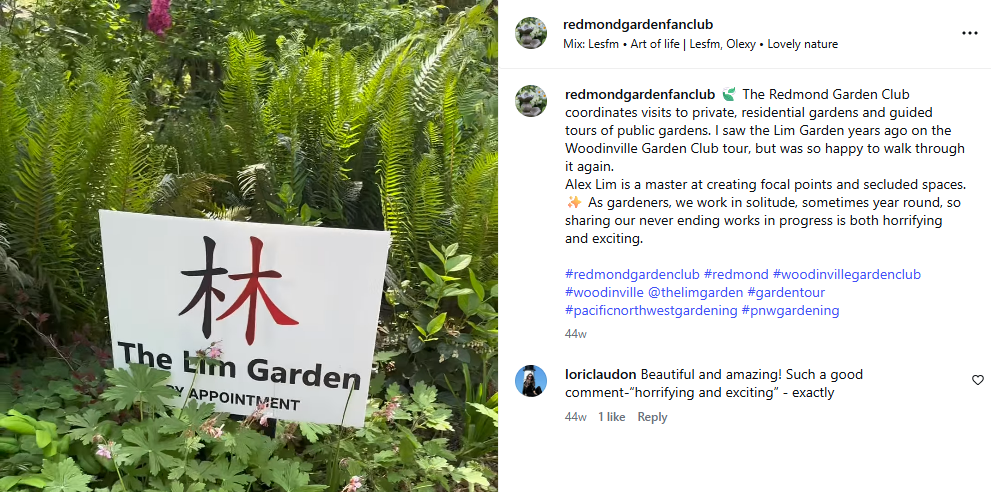Click redmondgardenfanclub username in caption

coord(640,94)
